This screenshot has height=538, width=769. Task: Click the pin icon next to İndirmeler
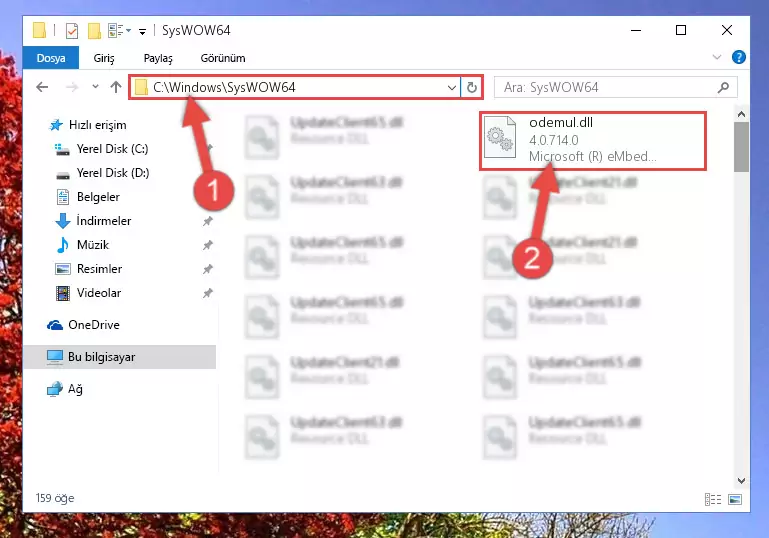click(x=207, y=221)
